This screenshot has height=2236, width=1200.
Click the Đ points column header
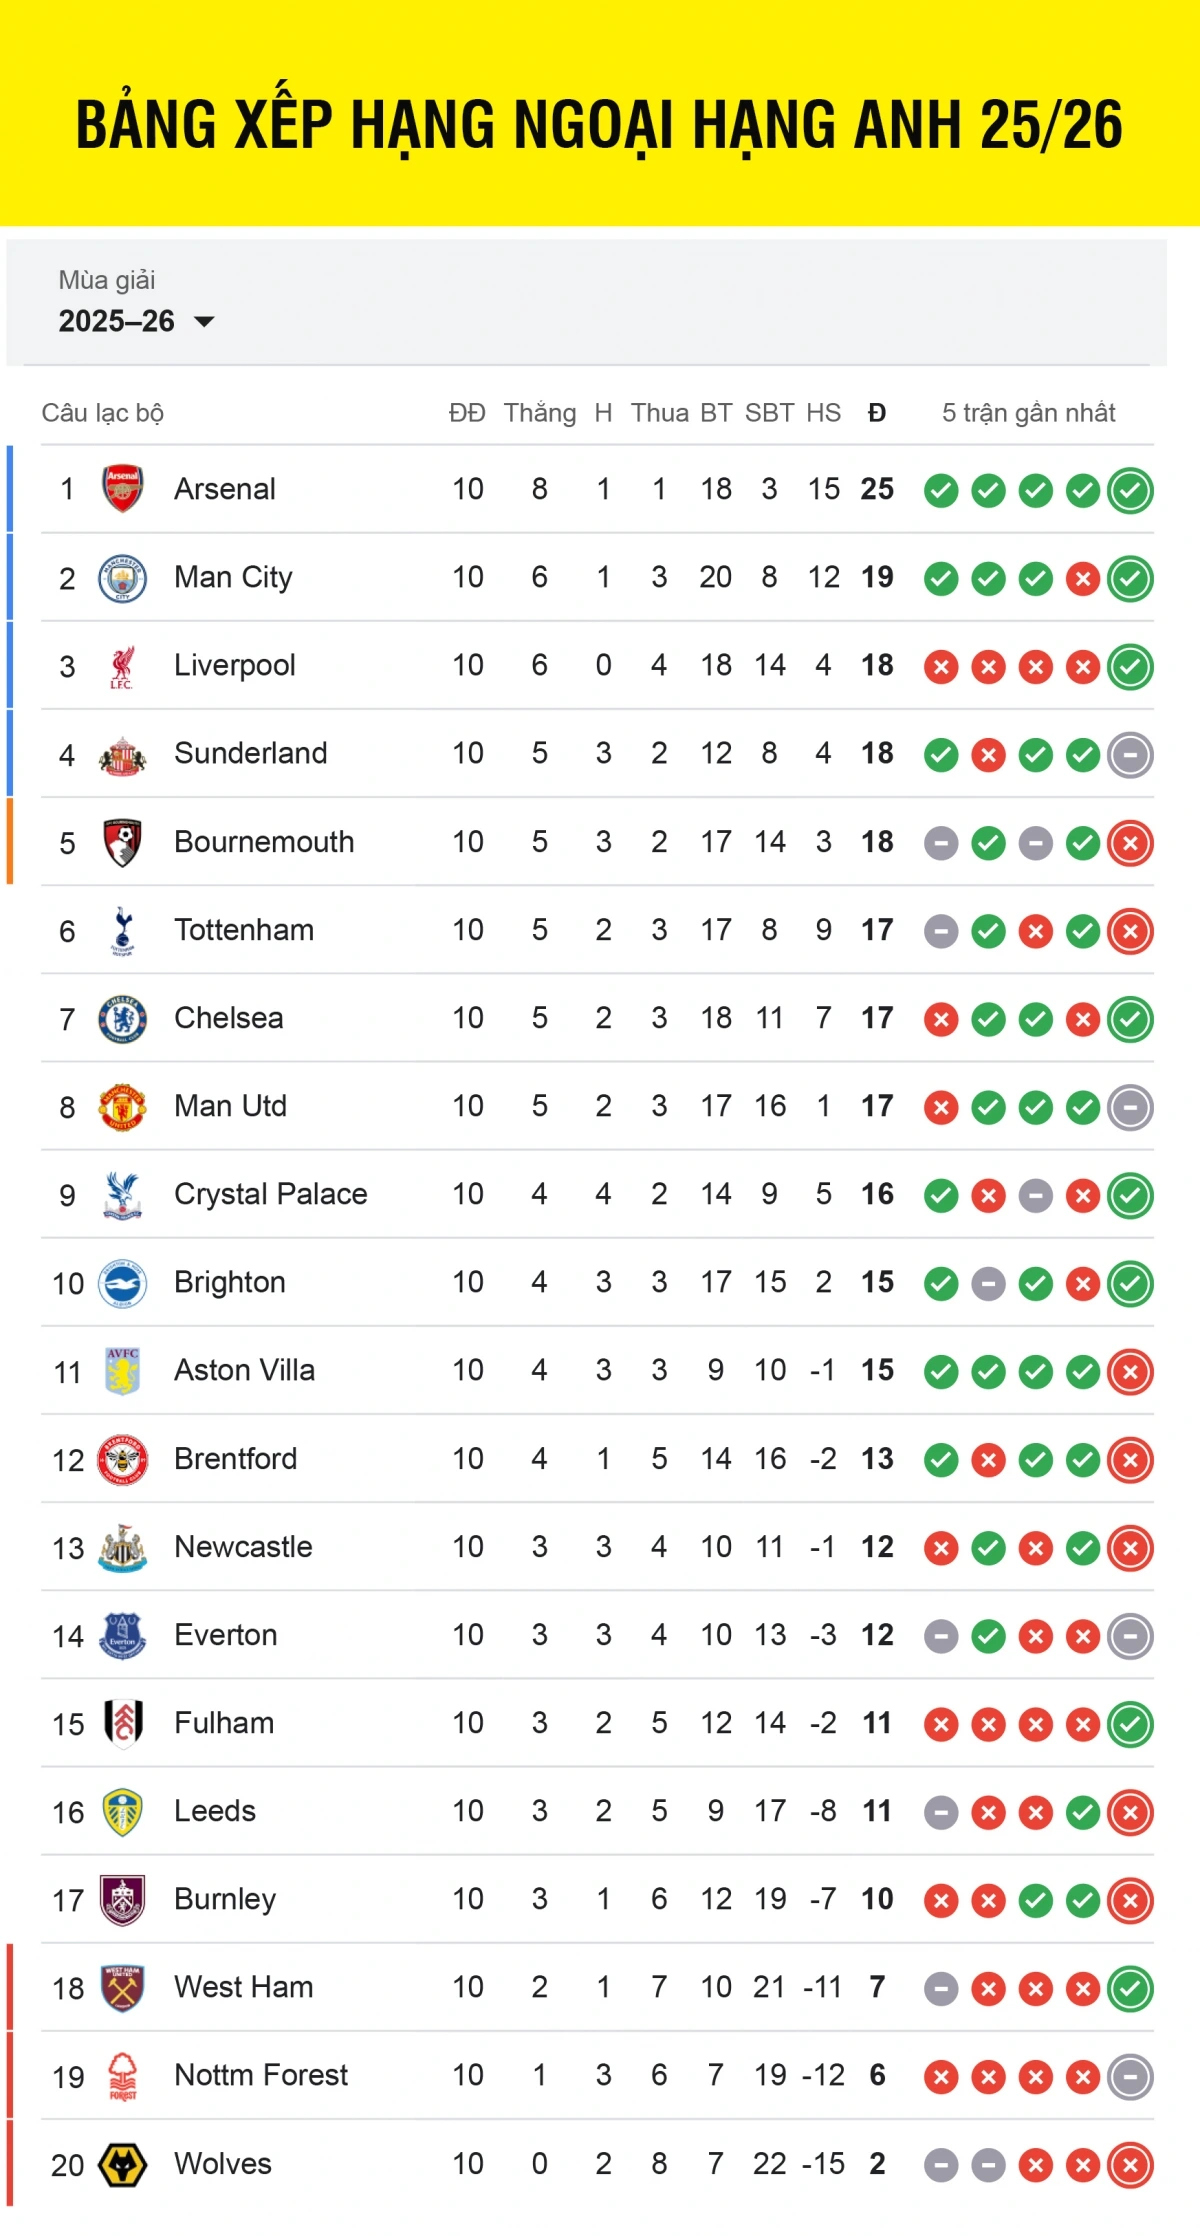point(877,413)
